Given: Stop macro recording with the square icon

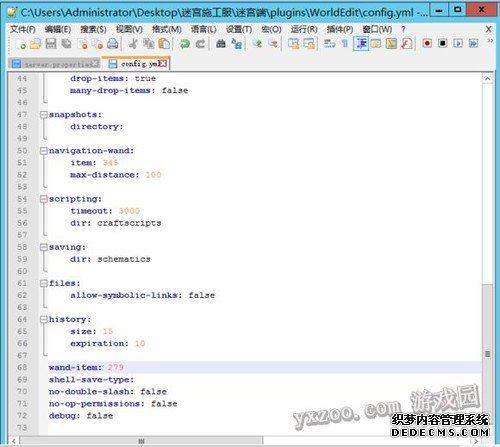Looking at the screenshot, I should (442, 44).
